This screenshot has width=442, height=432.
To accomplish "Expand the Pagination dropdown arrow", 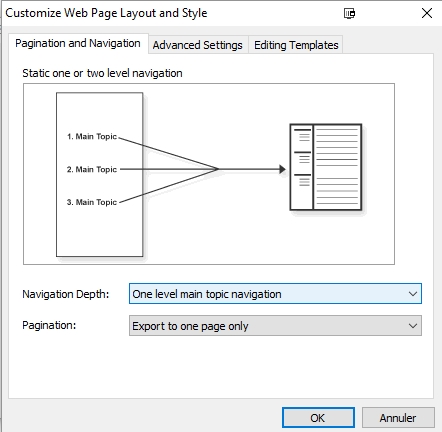I will (413, 326).
